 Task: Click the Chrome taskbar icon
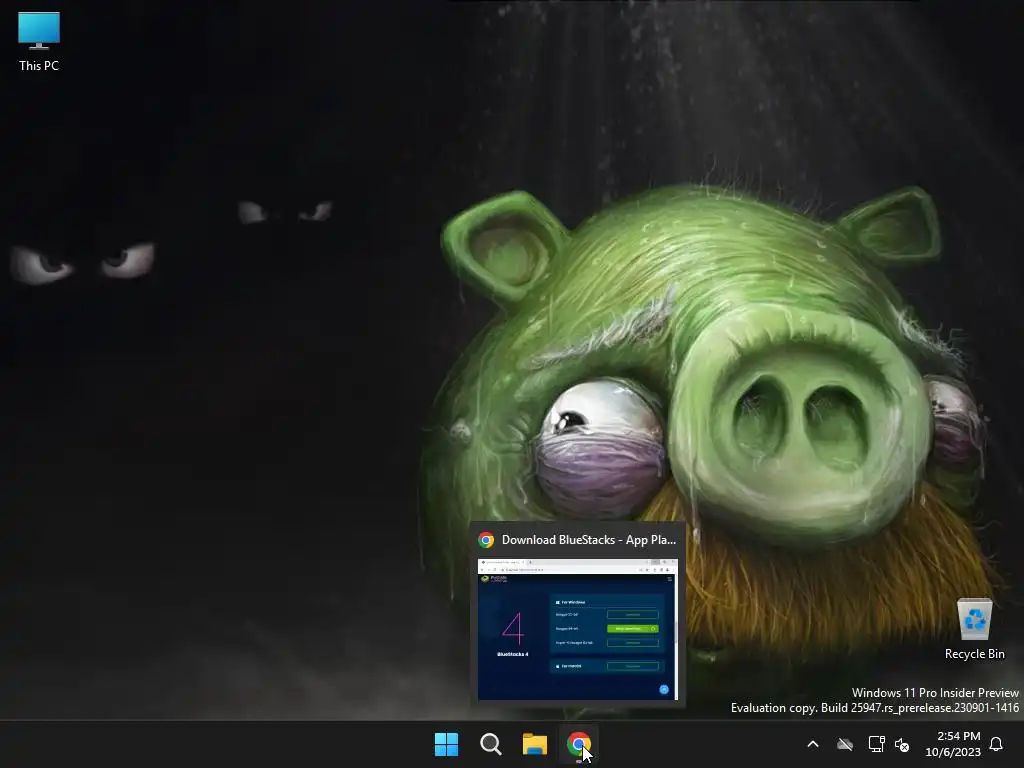pos(579,744)
